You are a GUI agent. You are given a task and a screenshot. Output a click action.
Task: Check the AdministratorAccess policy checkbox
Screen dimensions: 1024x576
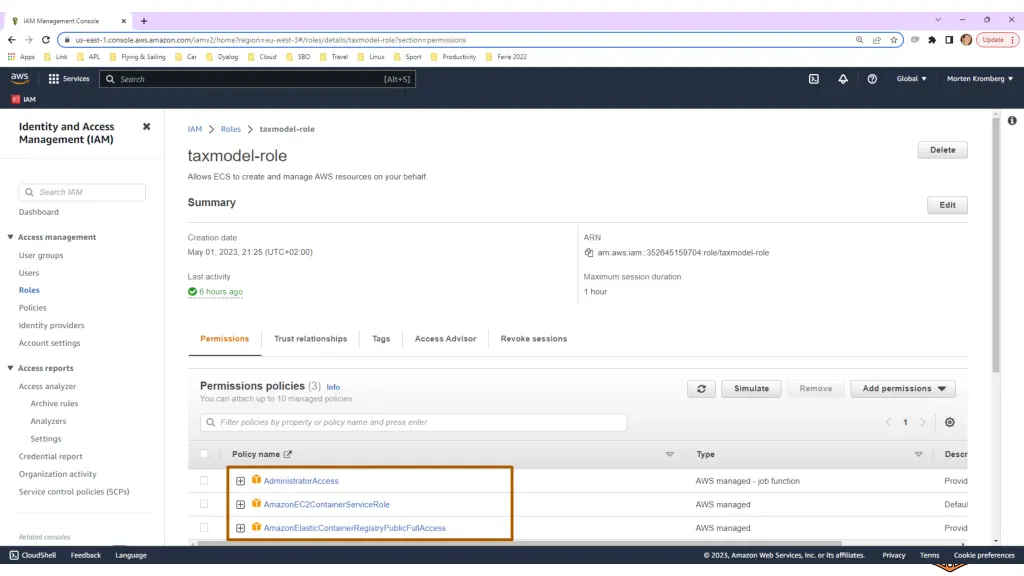click(204, 481)
